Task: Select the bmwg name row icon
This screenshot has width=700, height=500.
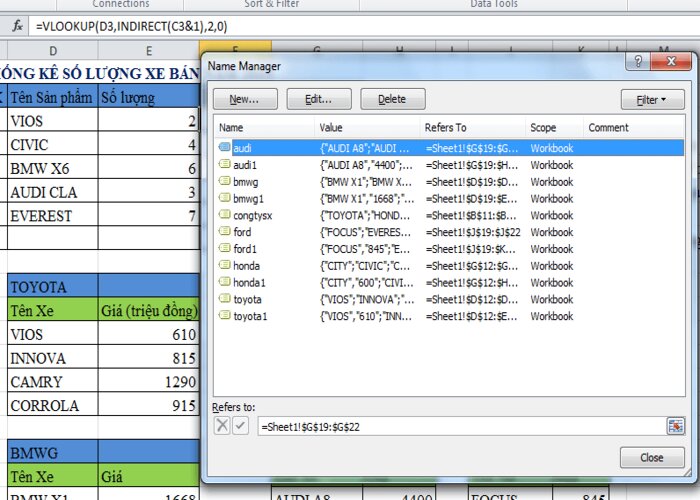Action: [x=224, y=181]
